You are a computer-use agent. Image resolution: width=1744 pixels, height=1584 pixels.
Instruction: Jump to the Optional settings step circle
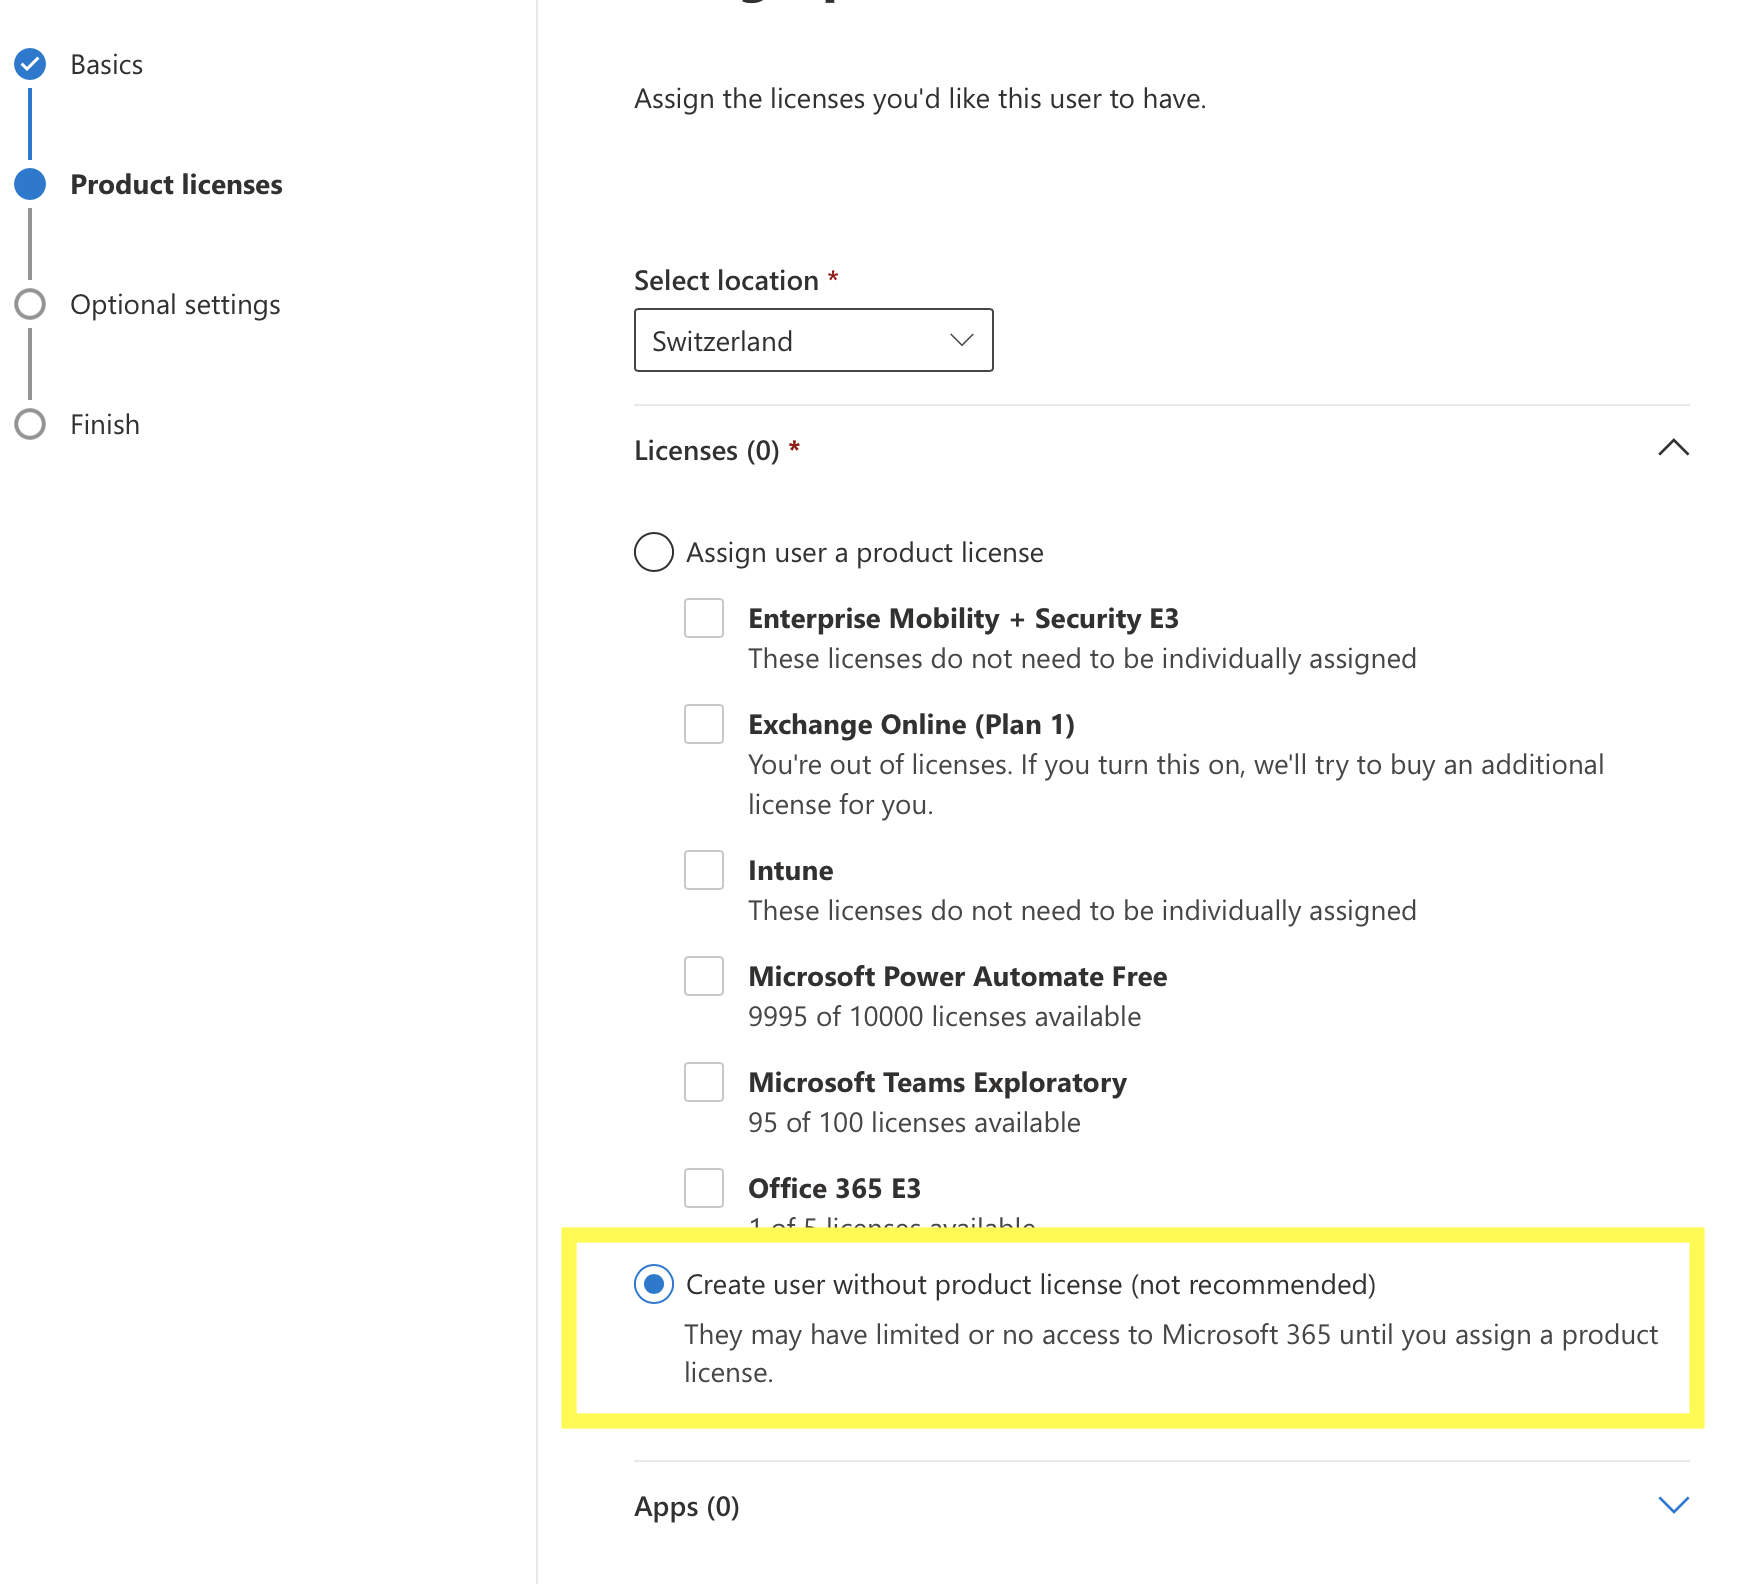coord(30,304)
